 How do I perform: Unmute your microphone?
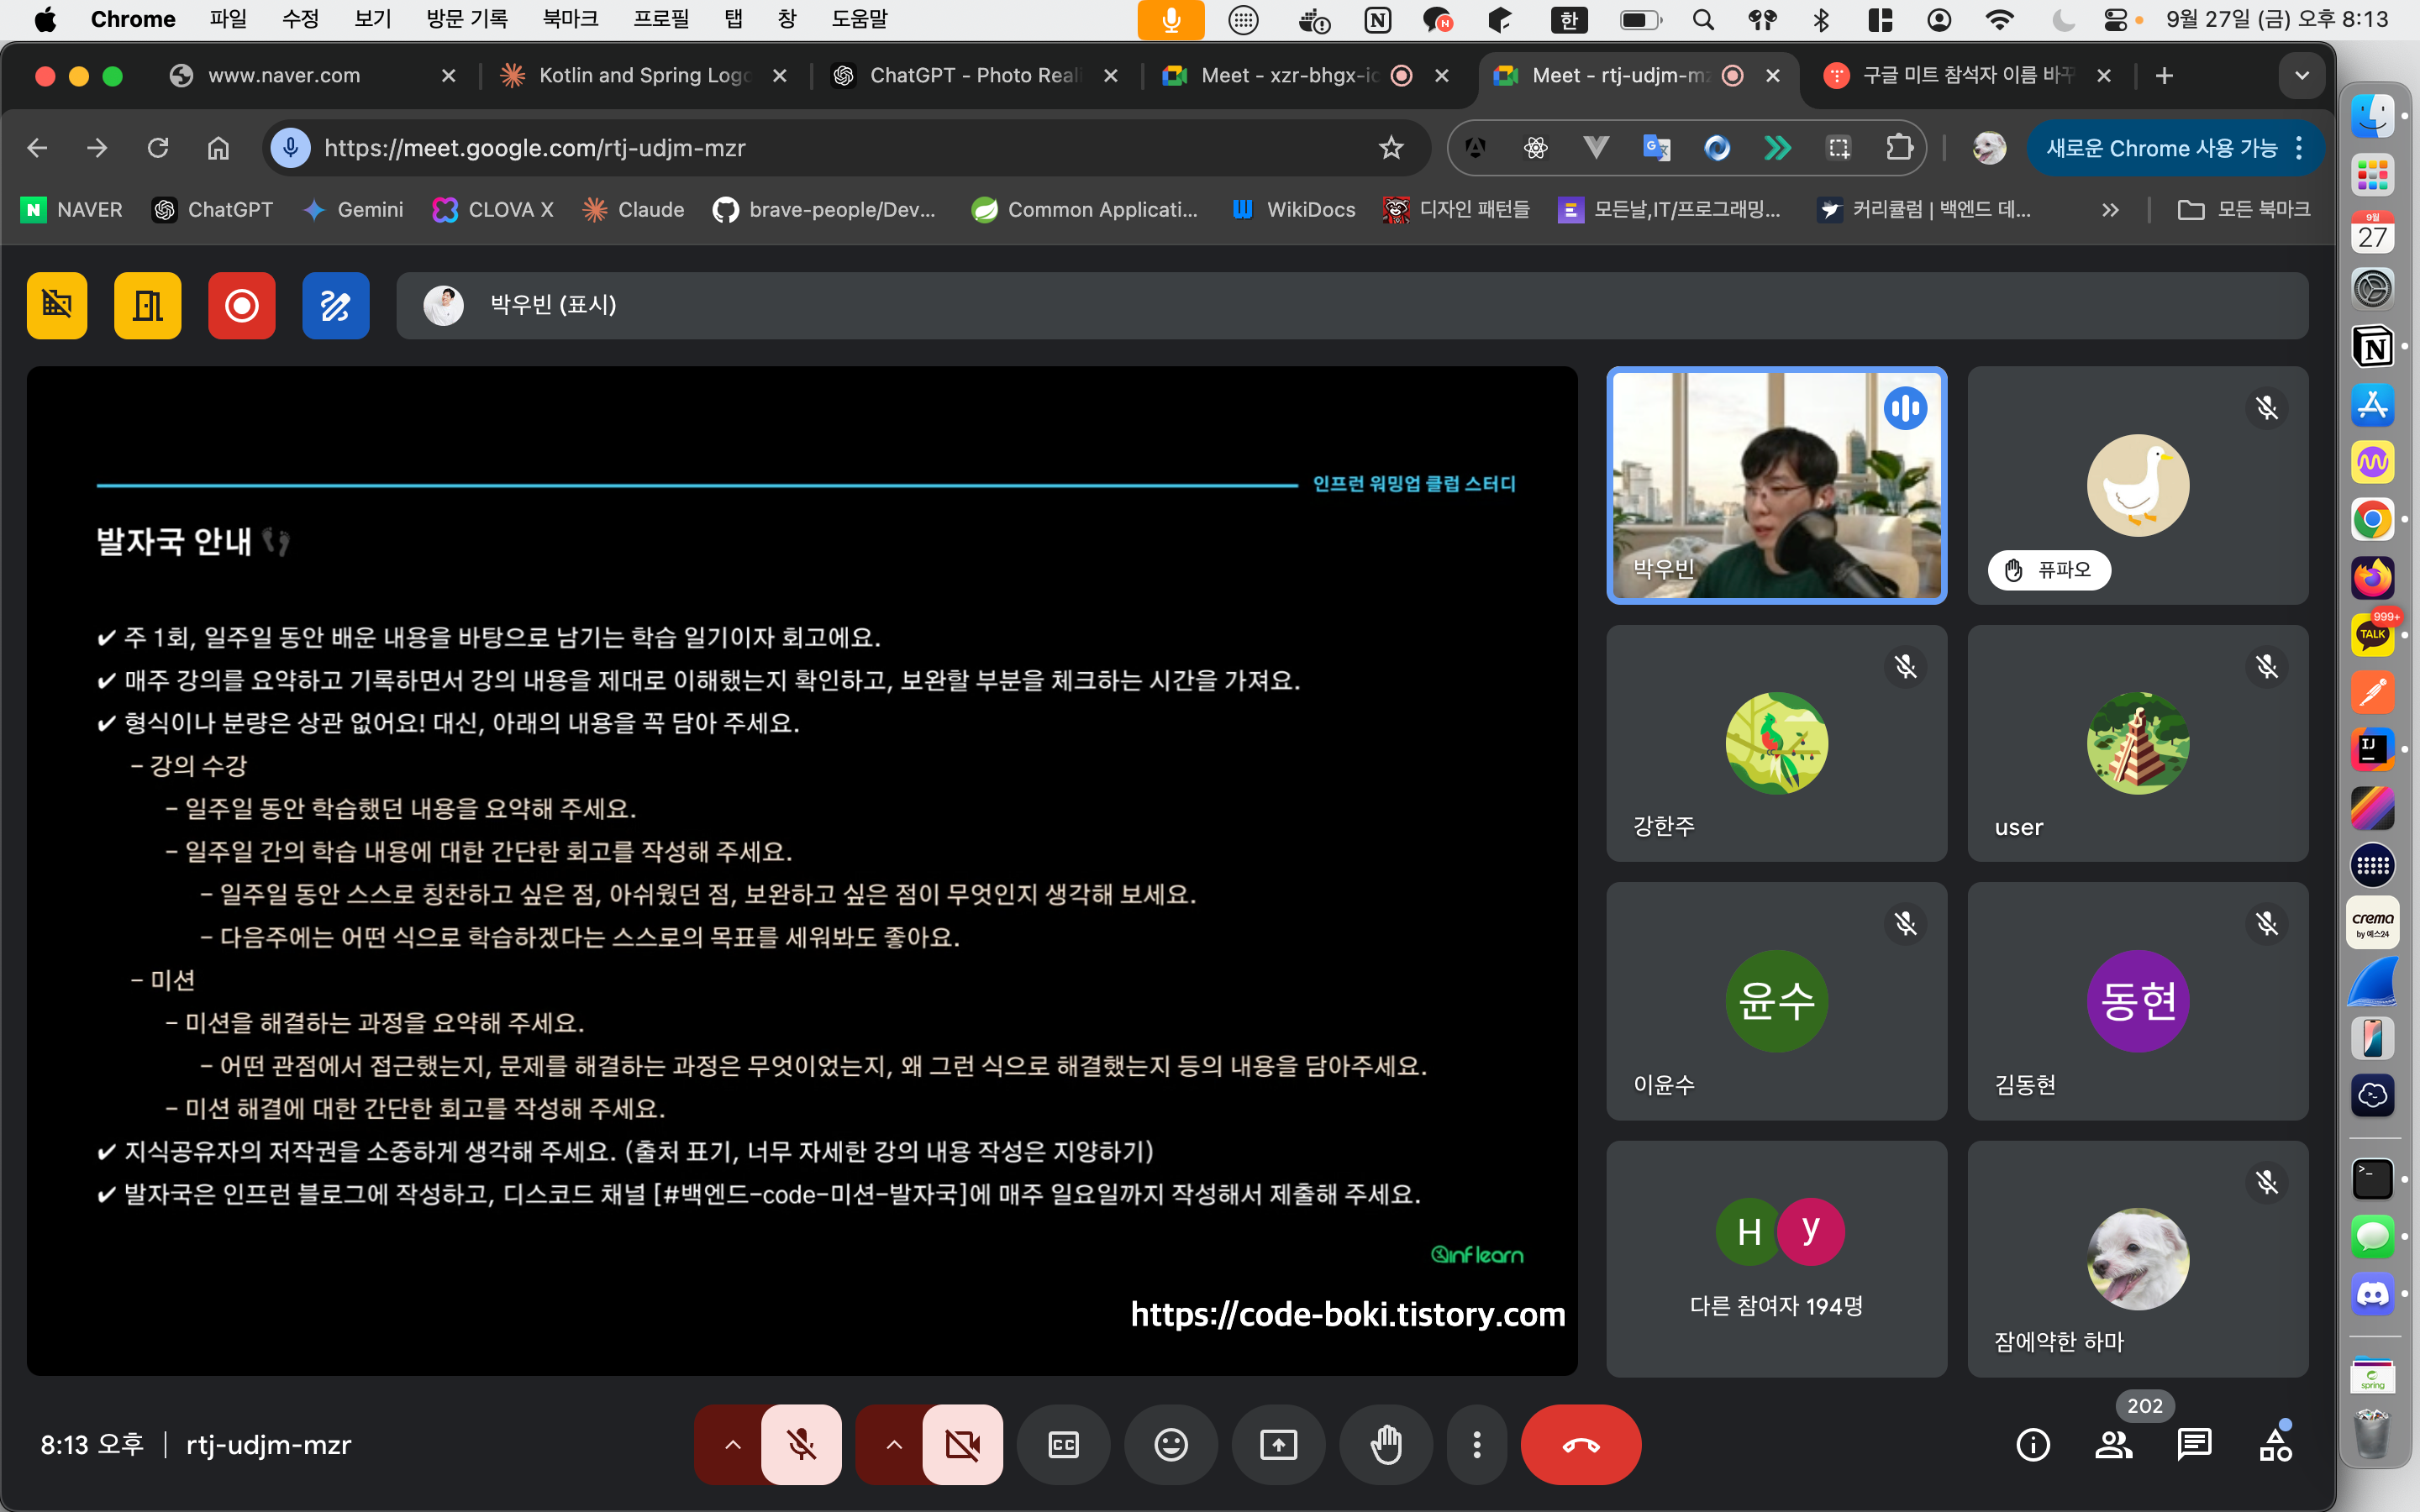(801, 1444)
